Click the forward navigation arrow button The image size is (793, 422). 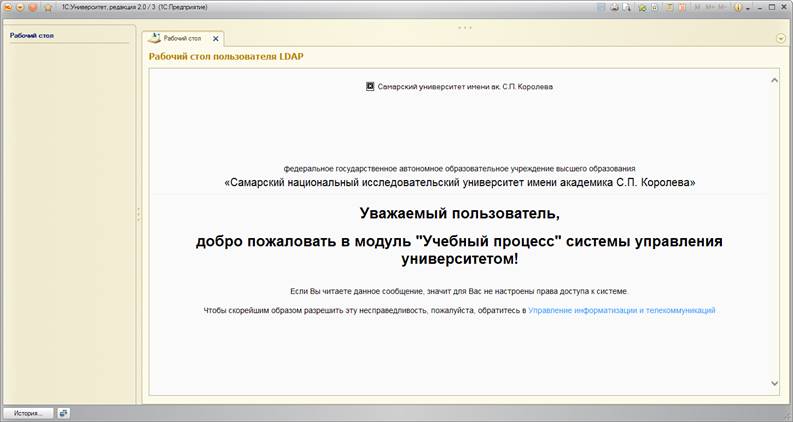pos(33,7)
